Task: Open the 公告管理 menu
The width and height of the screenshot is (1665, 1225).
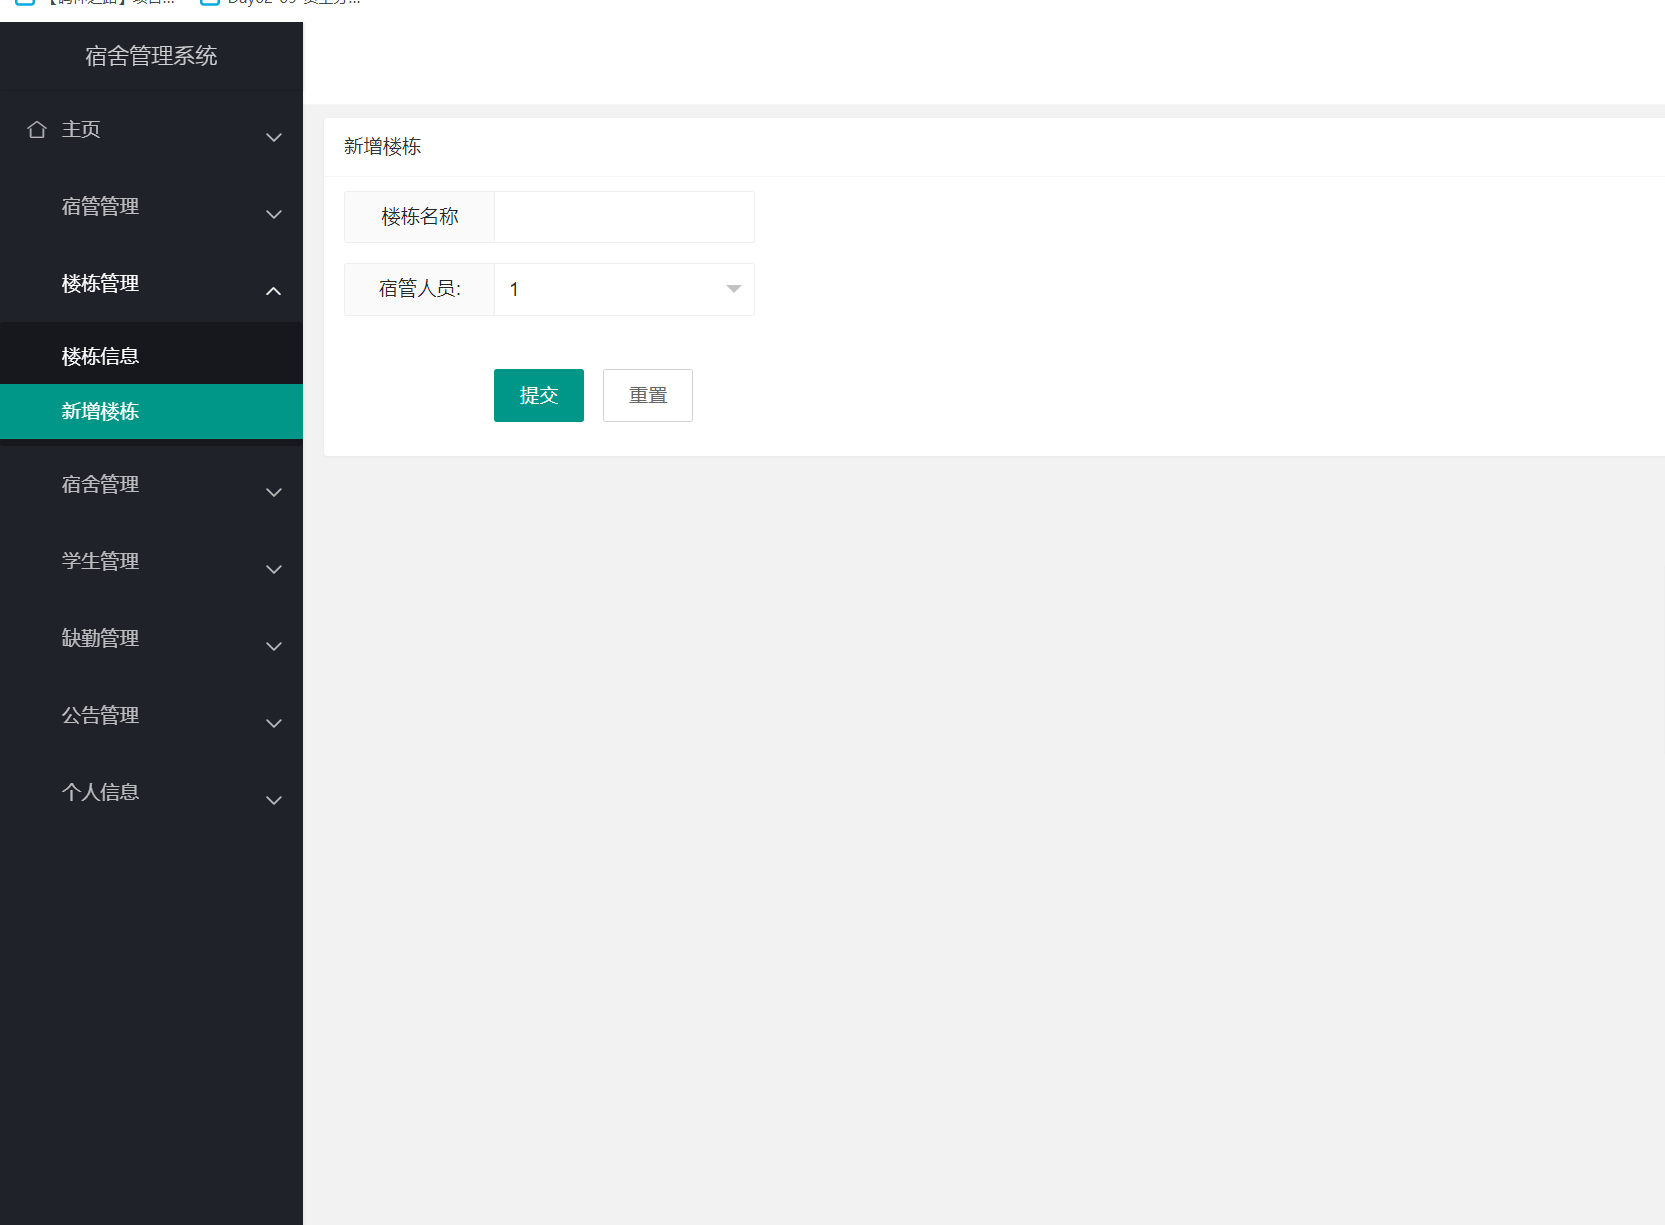Action: [x=151, y=716]
